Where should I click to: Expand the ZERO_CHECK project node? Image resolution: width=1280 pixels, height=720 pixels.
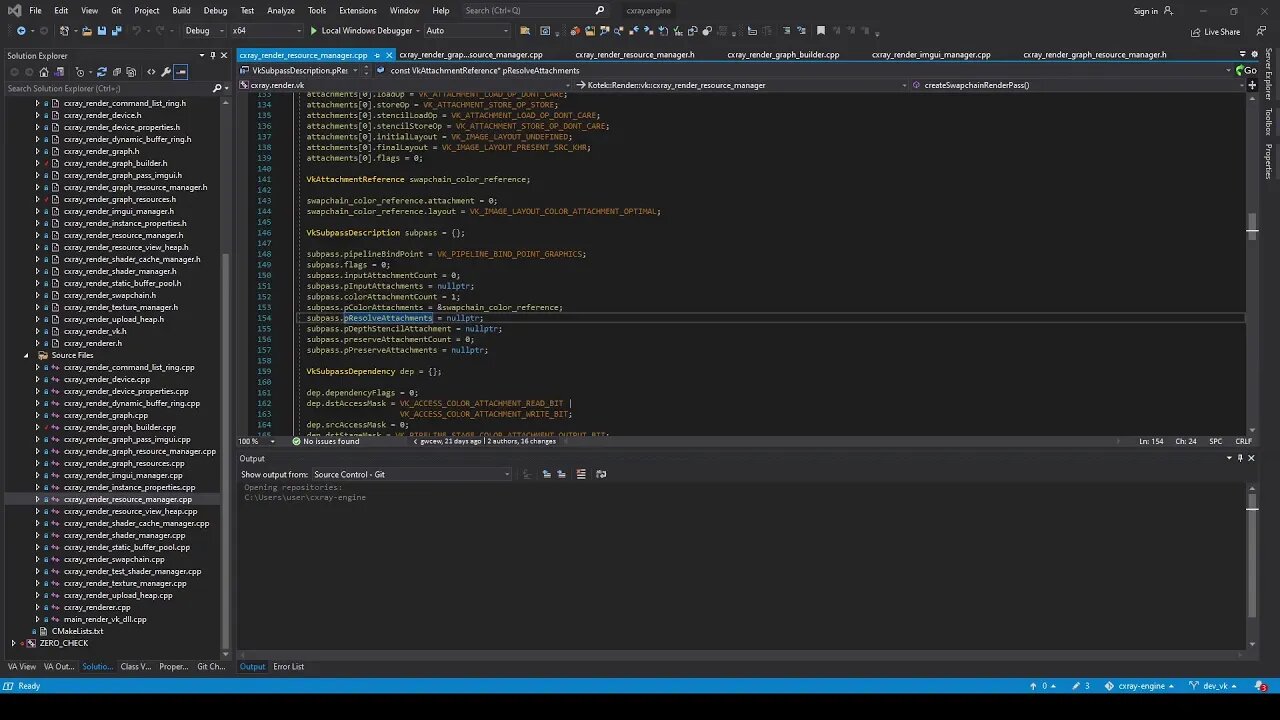(14, 643)
